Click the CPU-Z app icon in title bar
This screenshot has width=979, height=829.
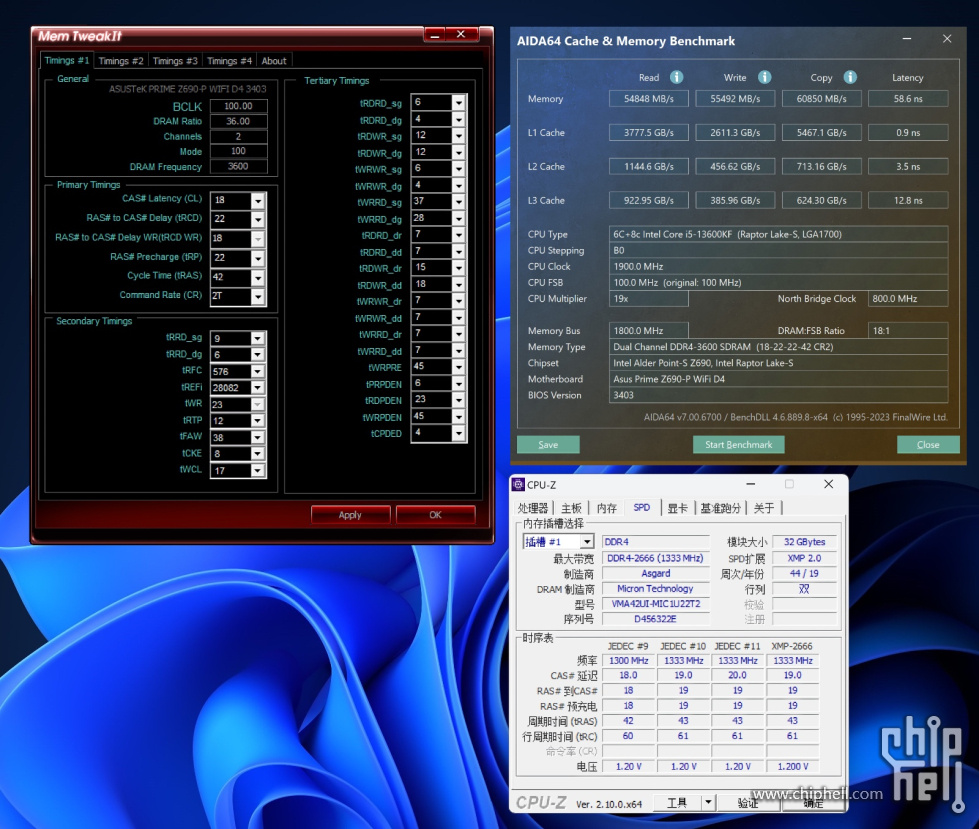518,485
